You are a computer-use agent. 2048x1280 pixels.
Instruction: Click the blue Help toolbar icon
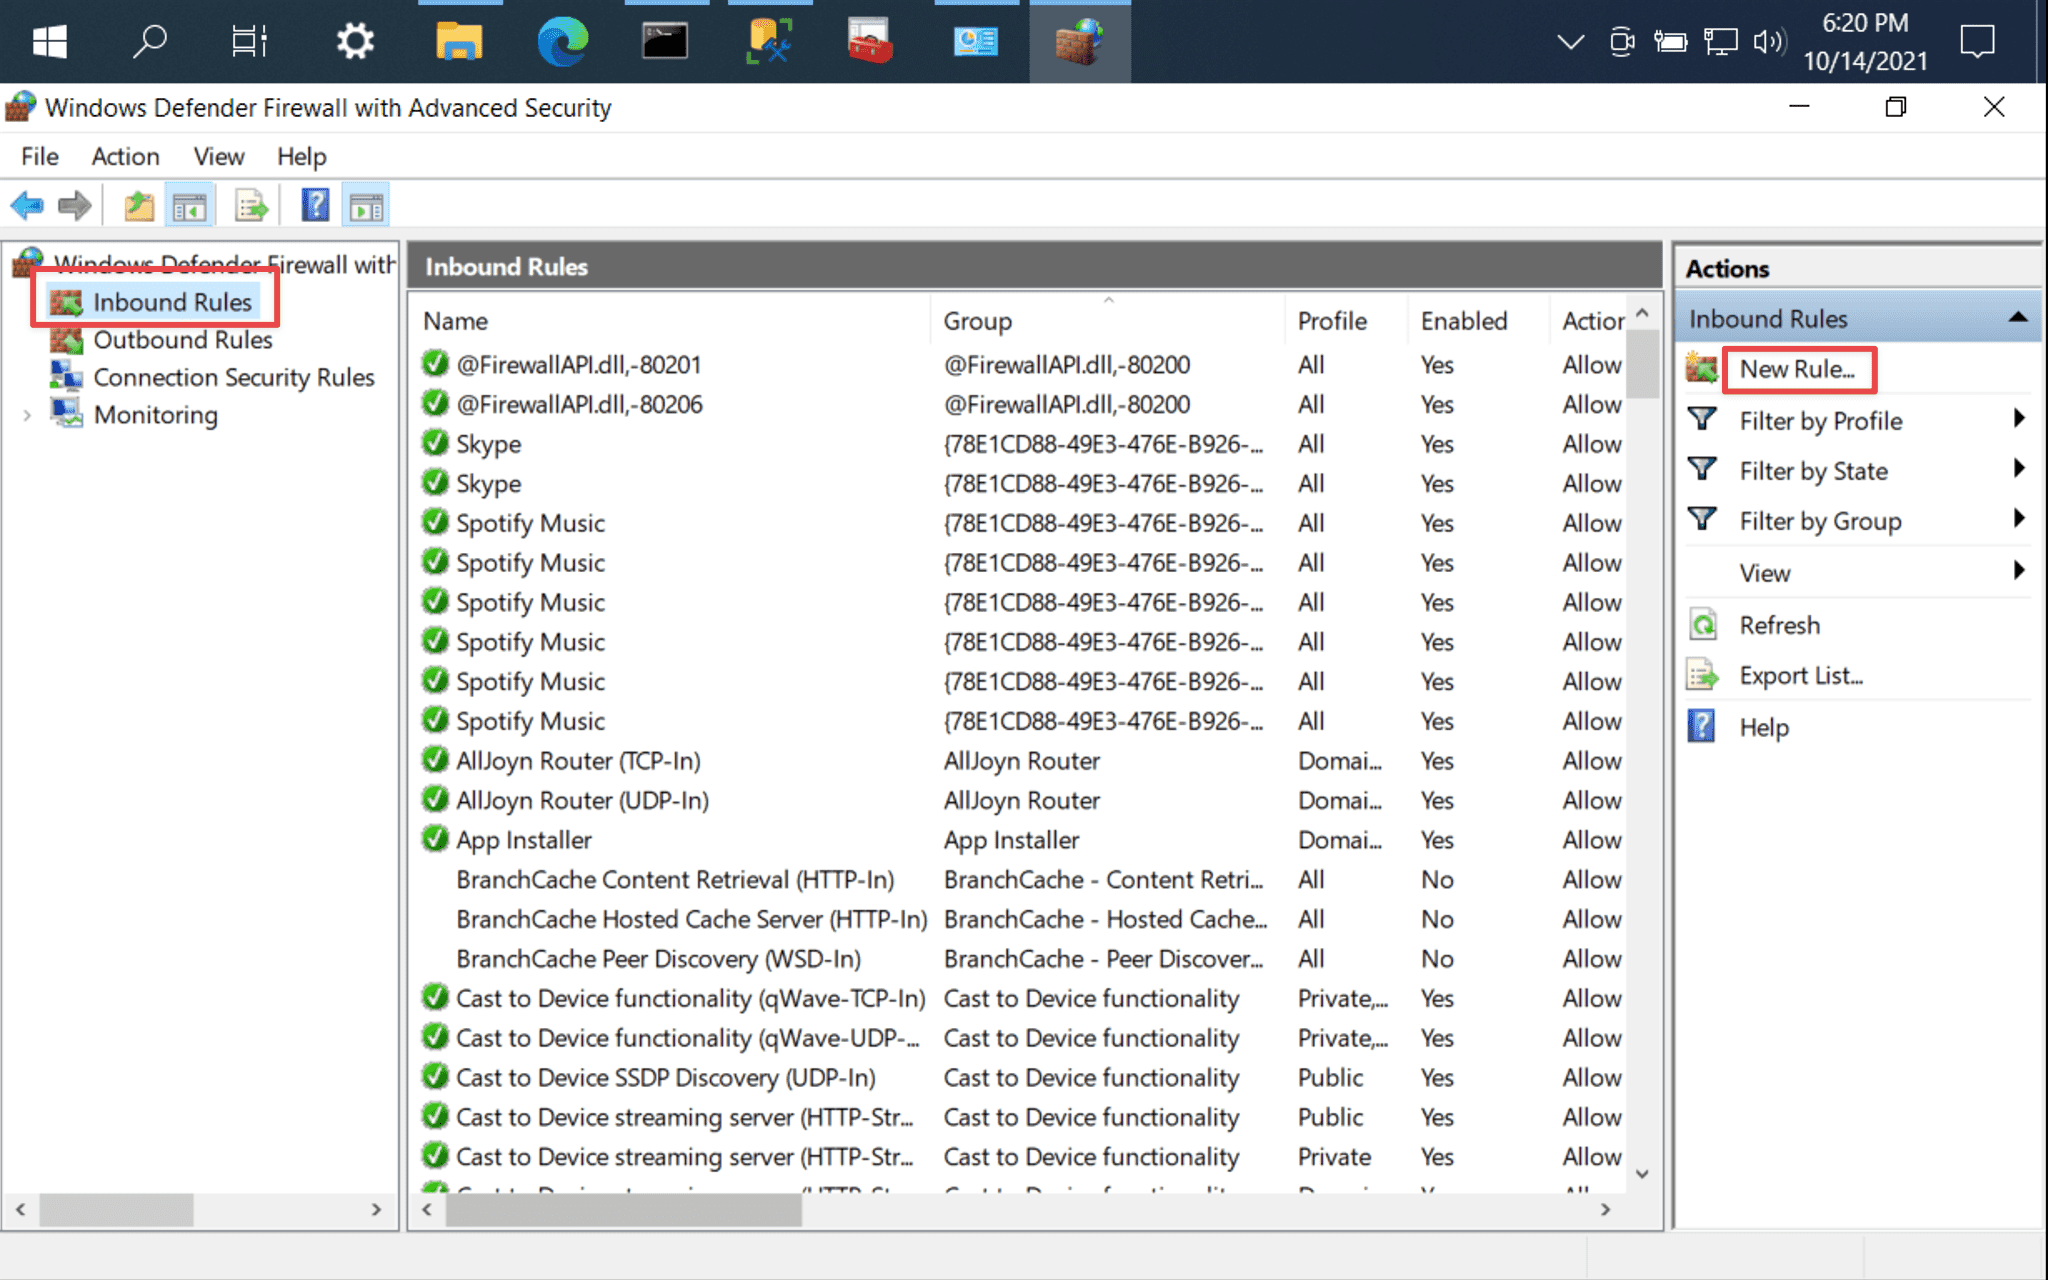point(315,206)
